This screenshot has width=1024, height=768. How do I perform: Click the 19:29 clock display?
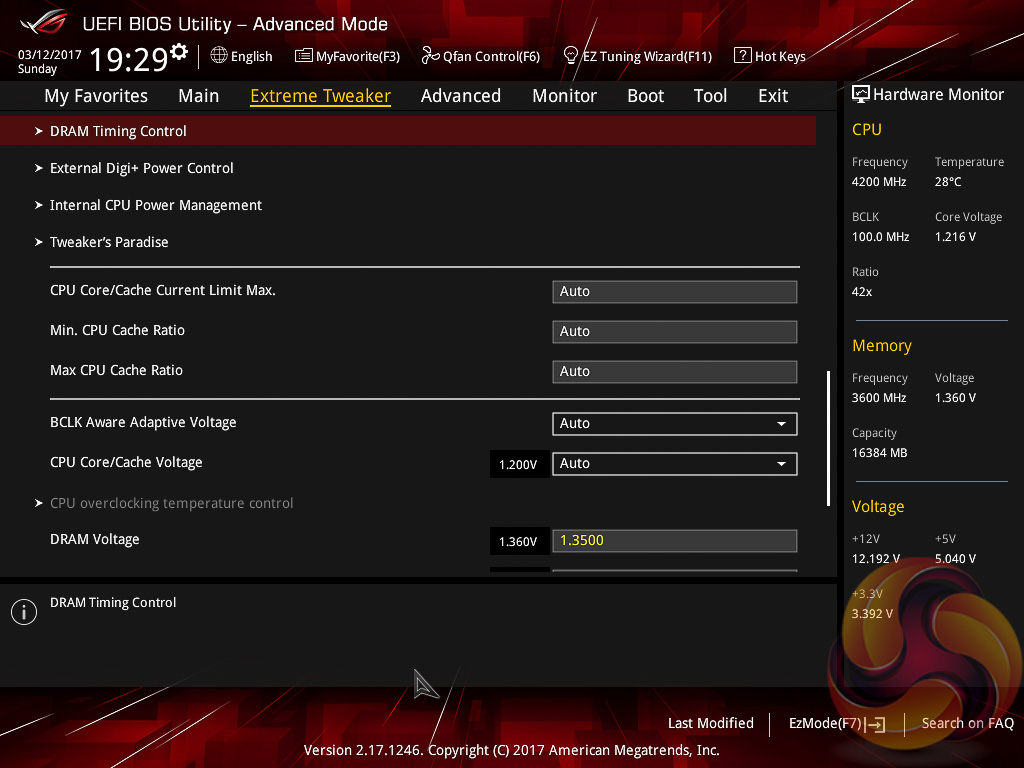coord(129,59)
